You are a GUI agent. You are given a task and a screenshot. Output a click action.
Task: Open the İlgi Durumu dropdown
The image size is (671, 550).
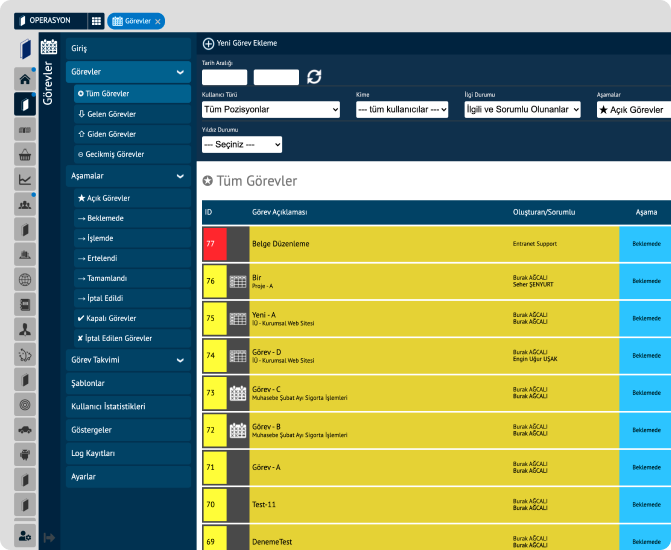(x=523, y=110)
